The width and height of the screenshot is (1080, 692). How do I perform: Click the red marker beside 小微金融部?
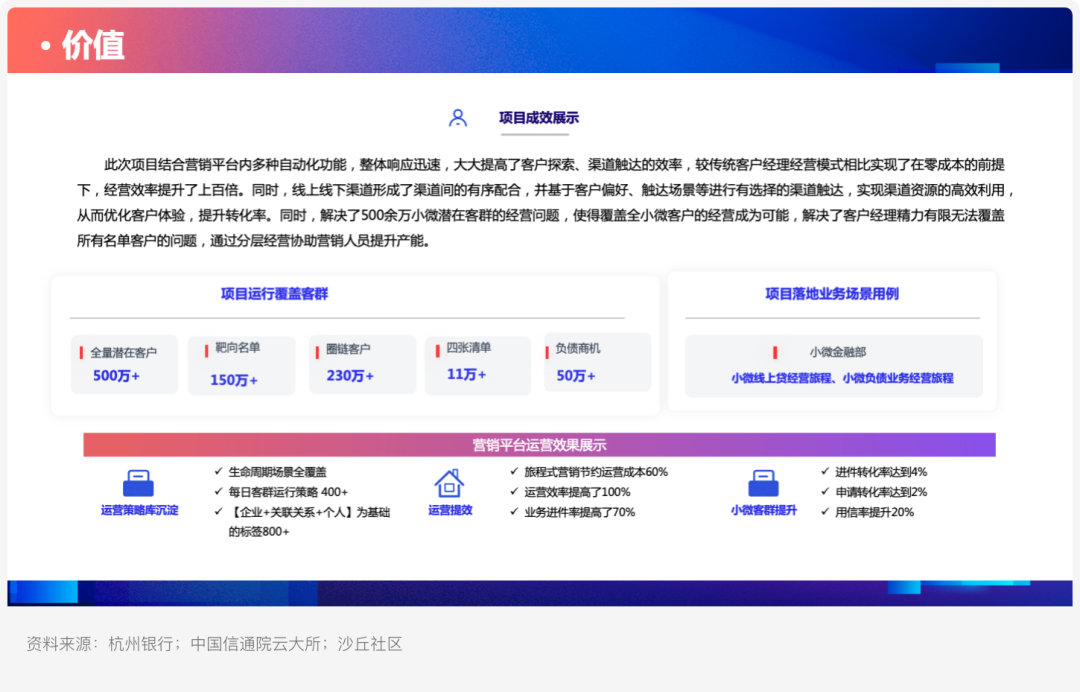pyautogui.click(x=775, y=353)
